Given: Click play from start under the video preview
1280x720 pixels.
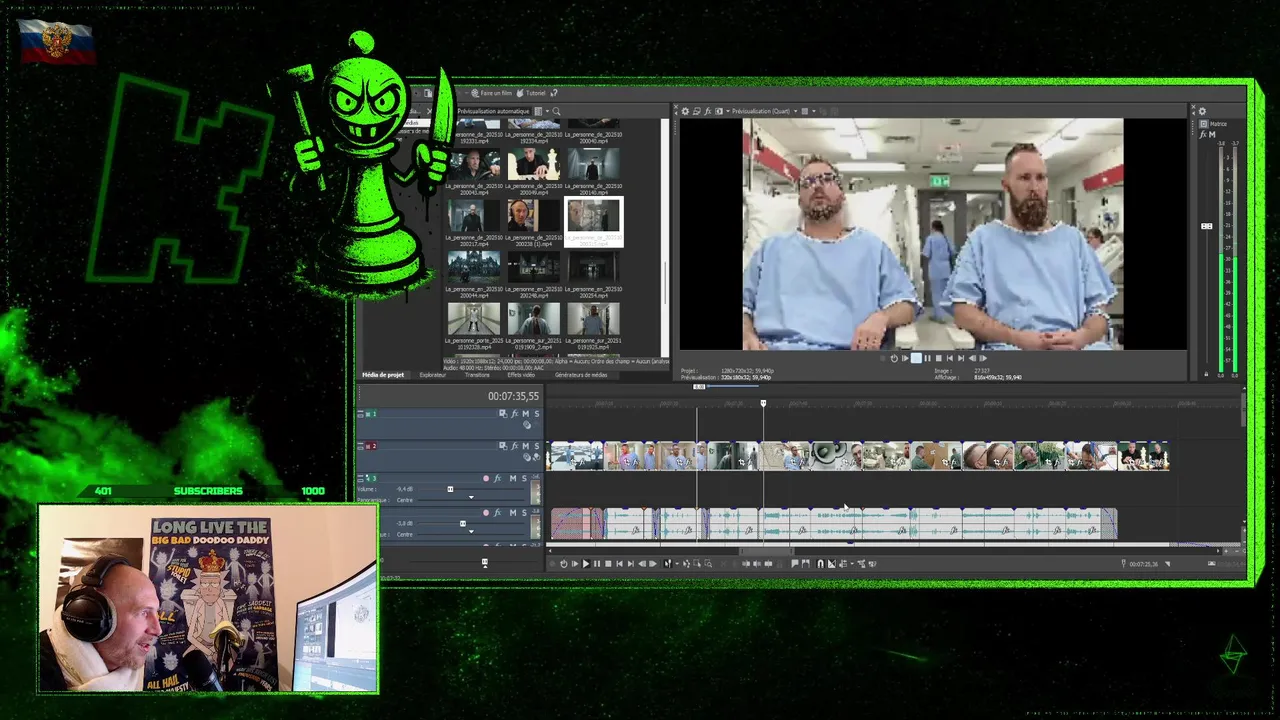Looking at the screenshot, I should click(905, 357).
